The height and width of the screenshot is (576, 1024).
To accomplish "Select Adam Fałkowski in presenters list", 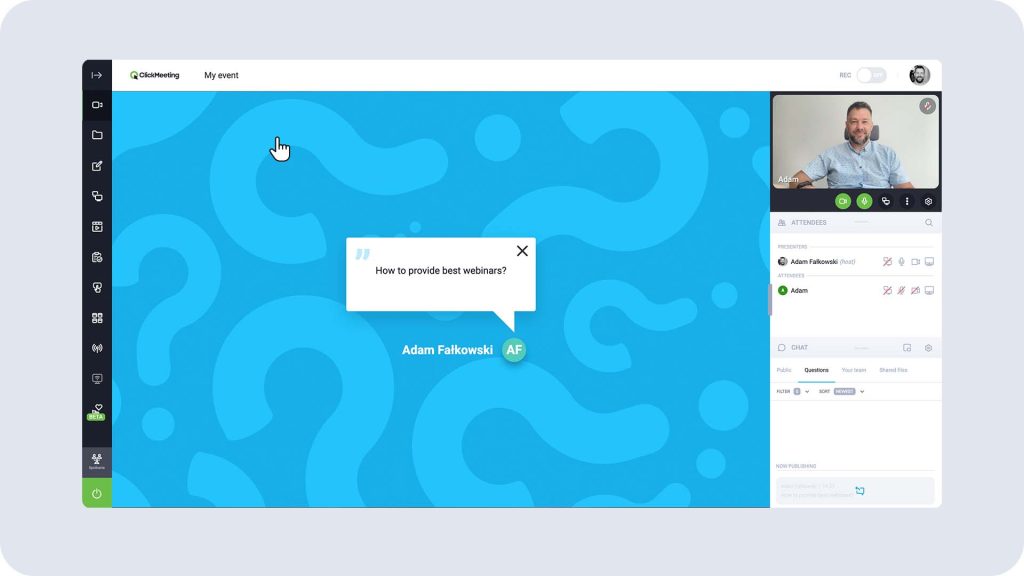I will coord(816,262).
